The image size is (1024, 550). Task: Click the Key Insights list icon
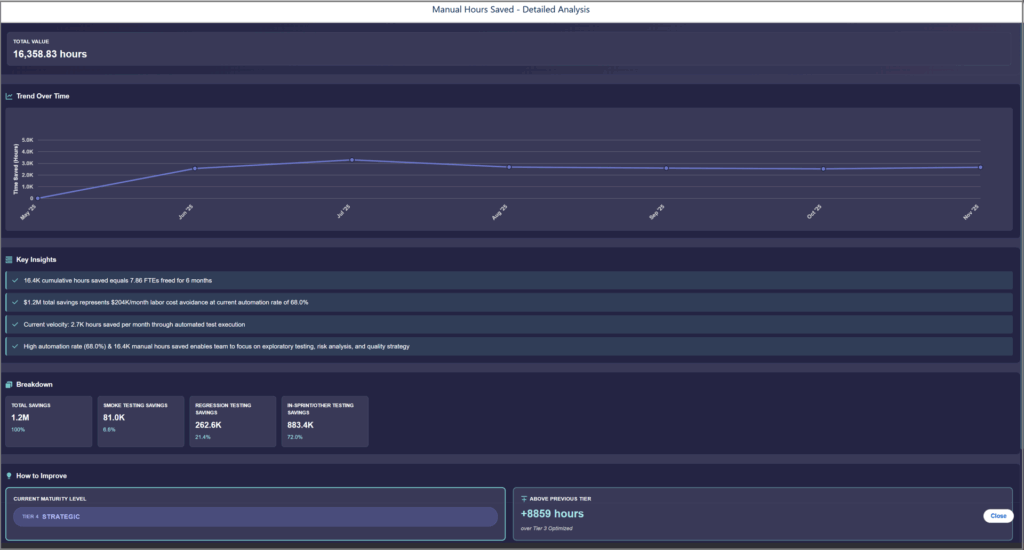9,260
